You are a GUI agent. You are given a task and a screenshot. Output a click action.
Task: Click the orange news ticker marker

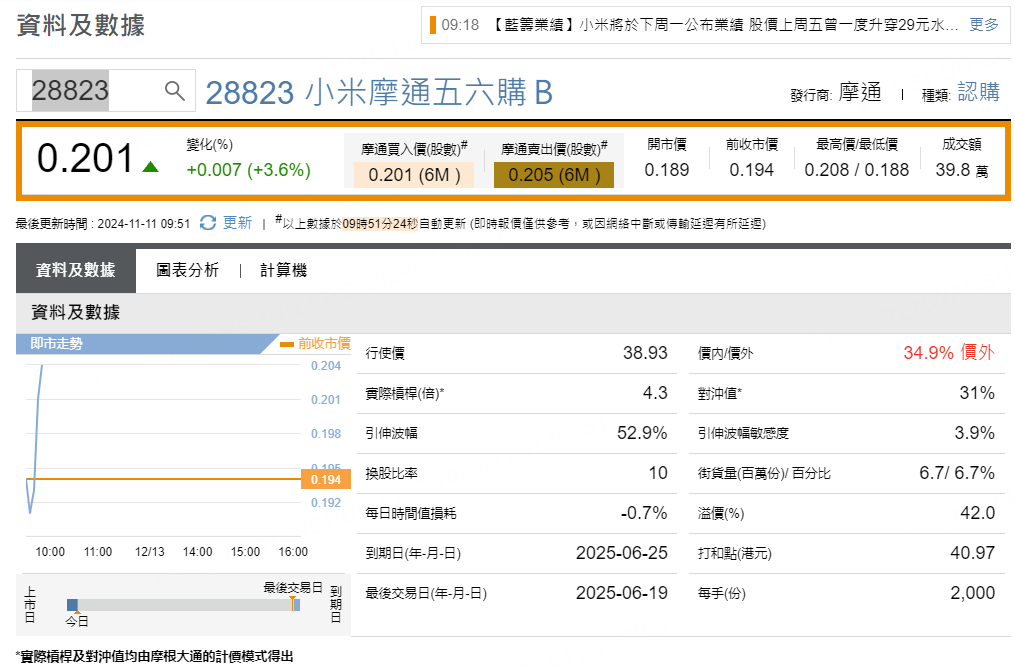coord(432,25)
